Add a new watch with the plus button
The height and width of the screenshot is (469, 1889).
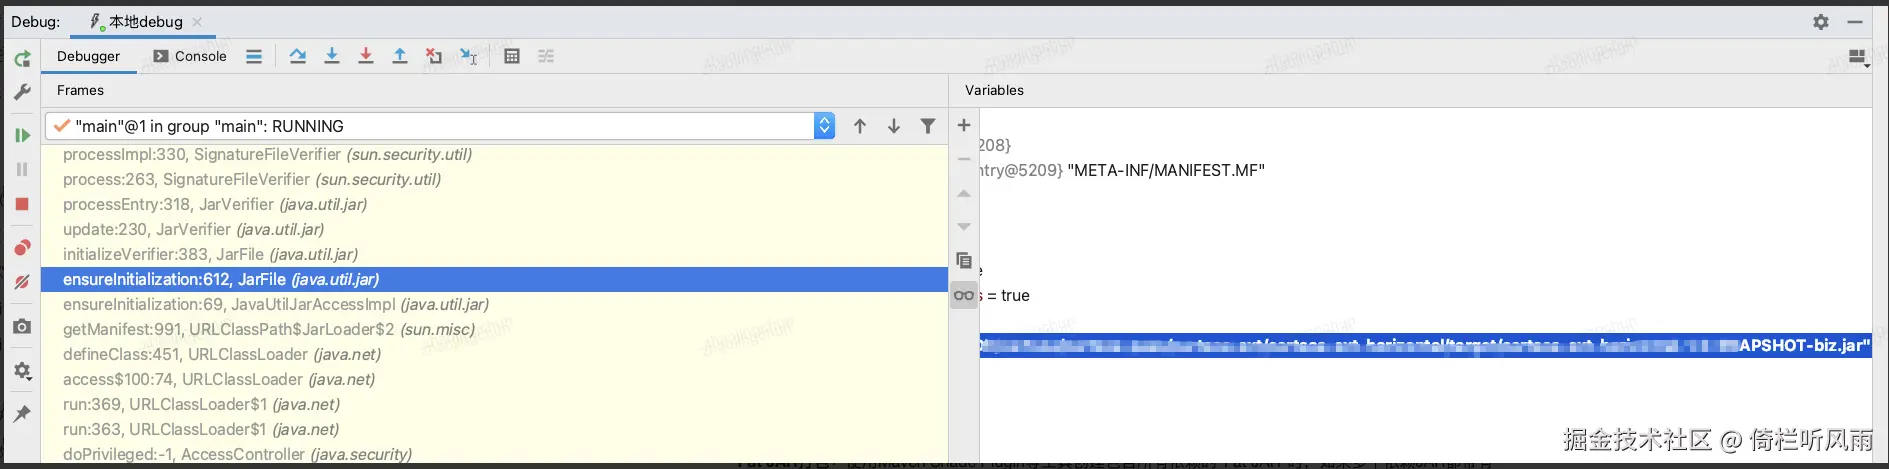tap(964, 125)
